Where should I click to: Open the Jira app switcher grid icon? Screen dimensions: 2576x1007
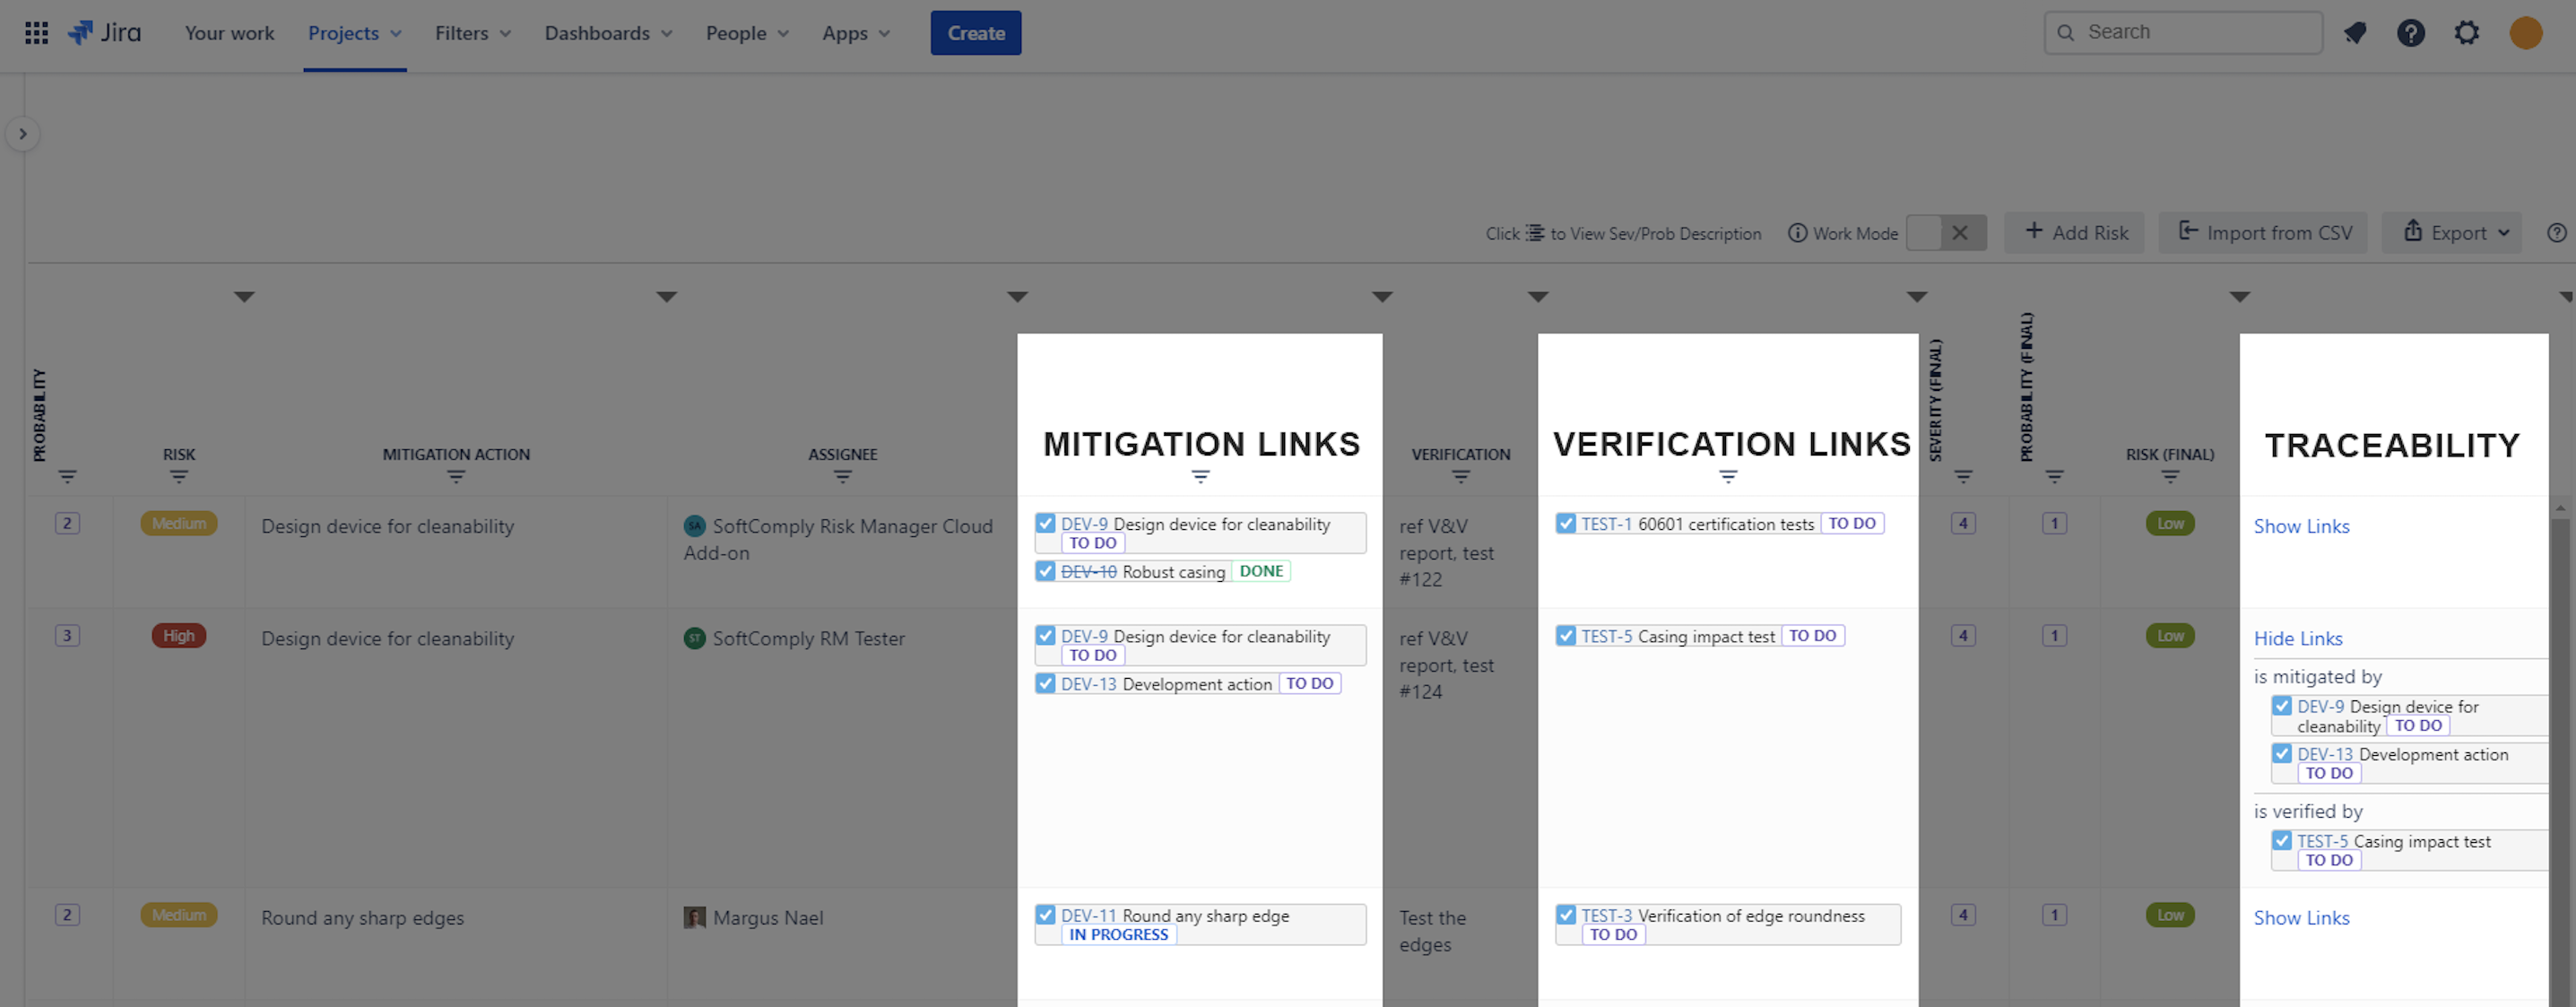pos(37,33)
